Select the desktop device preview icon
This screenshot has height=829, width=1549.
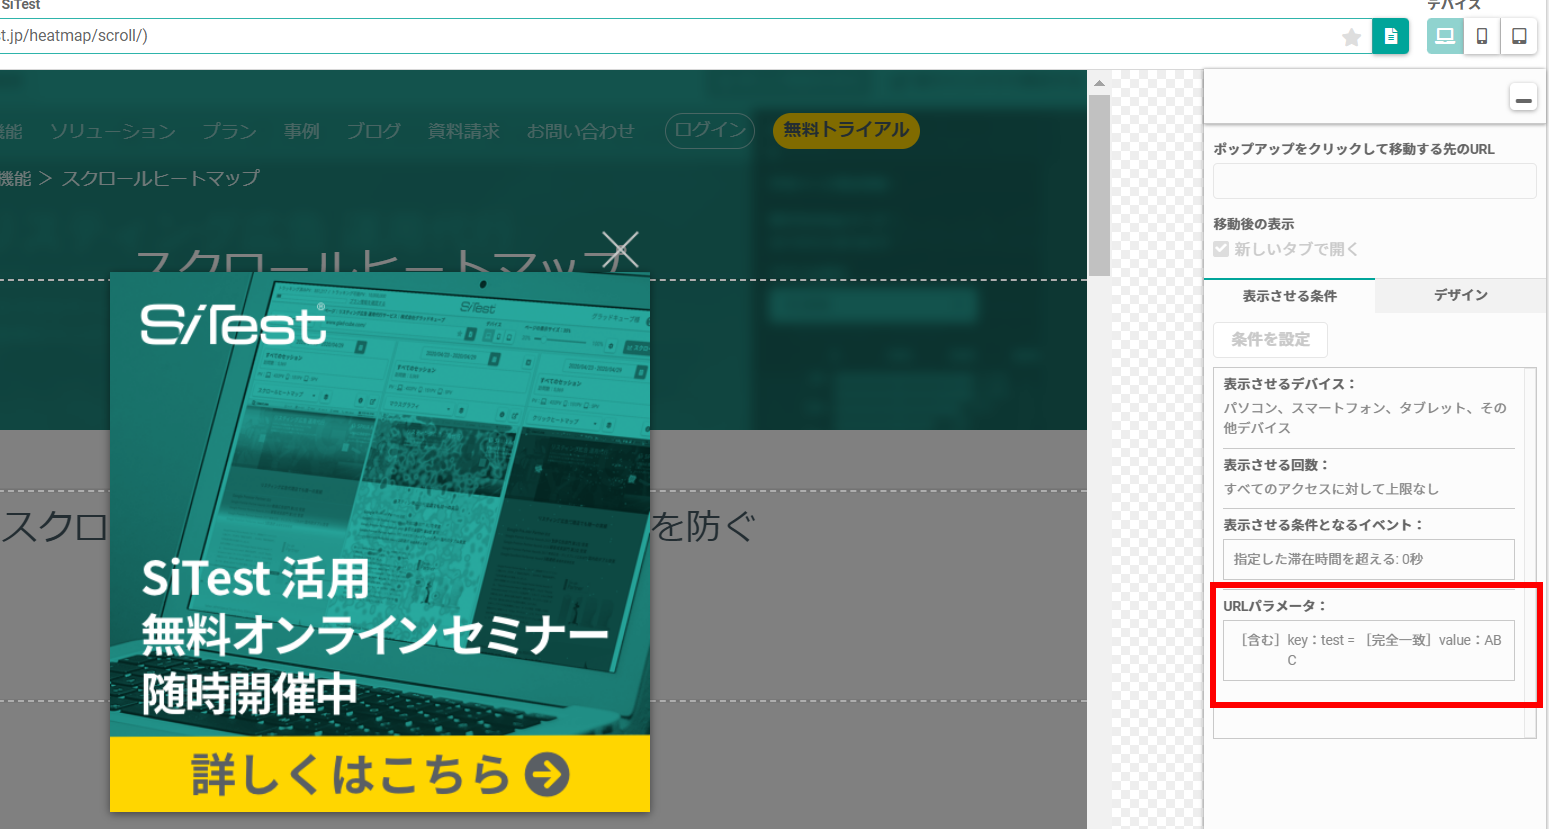click(x=1445, y=36)
